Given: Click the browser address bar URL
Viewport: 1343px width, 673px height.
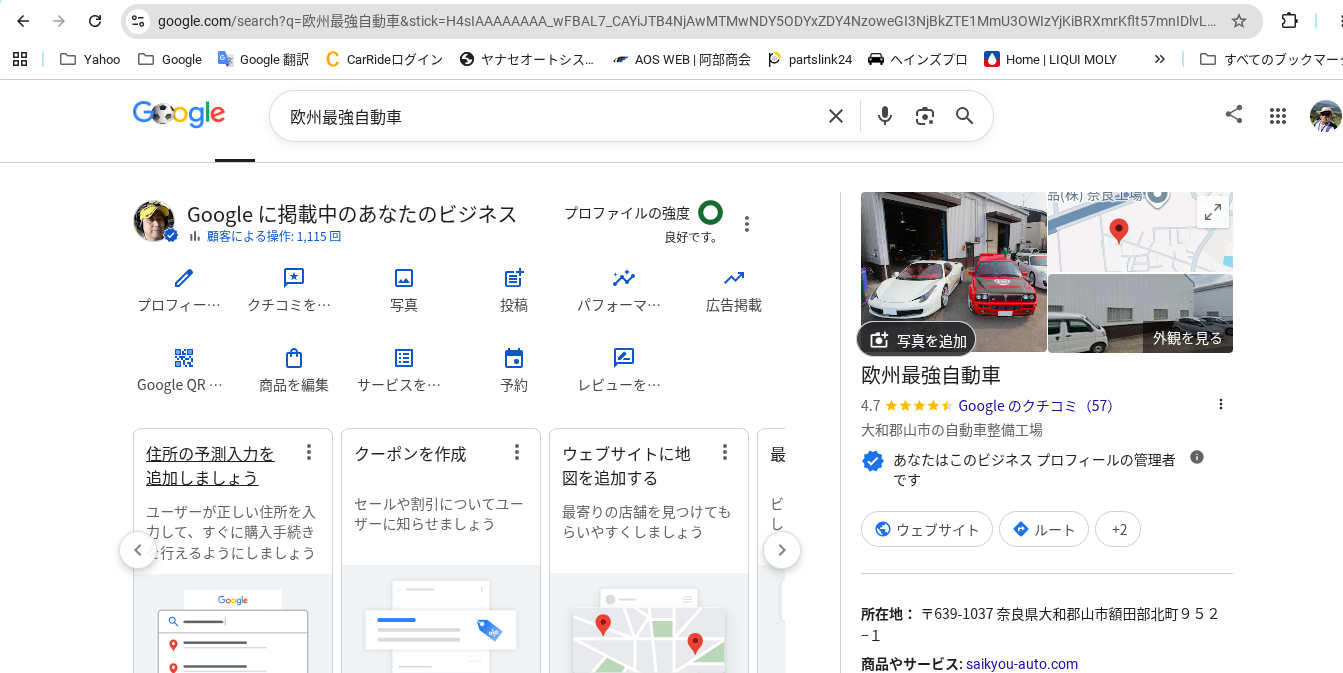Looking at the screenshot, I should pyautogui.click(x=687, y=20).
